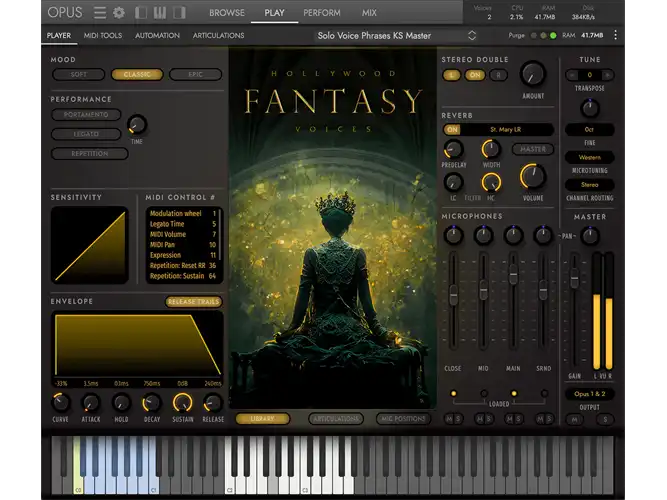Toggle the Reverb ON switch

(x=453, y=129)
